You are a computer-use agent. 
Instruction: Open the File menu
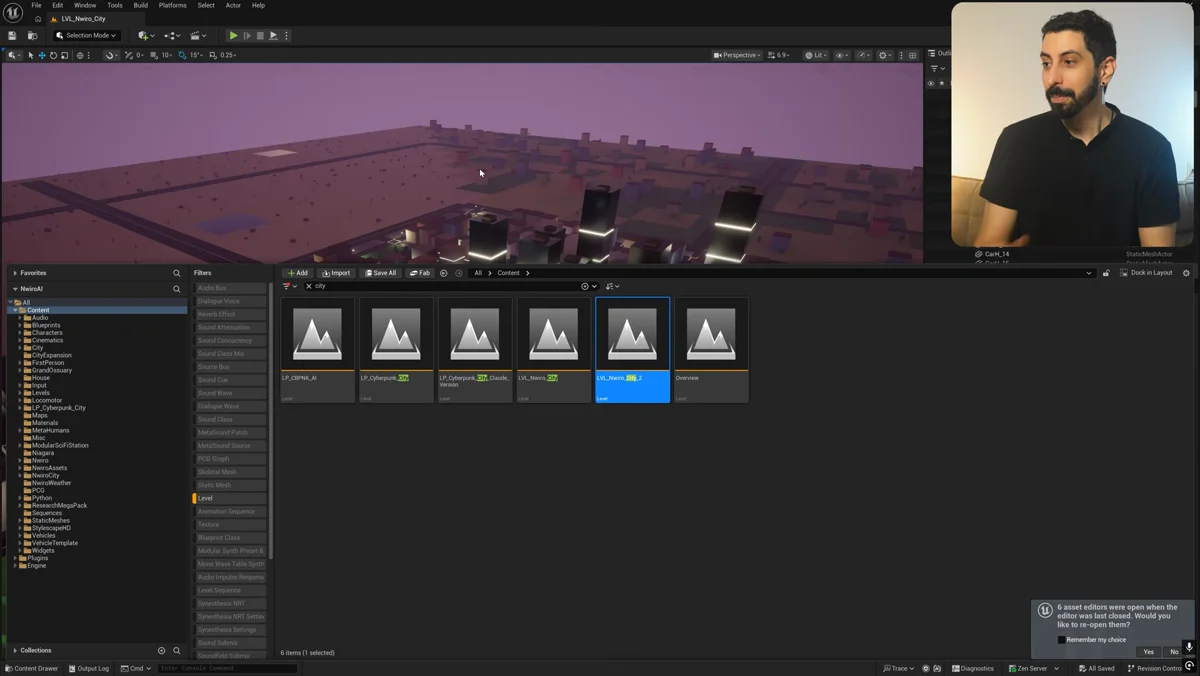(36, 5)
